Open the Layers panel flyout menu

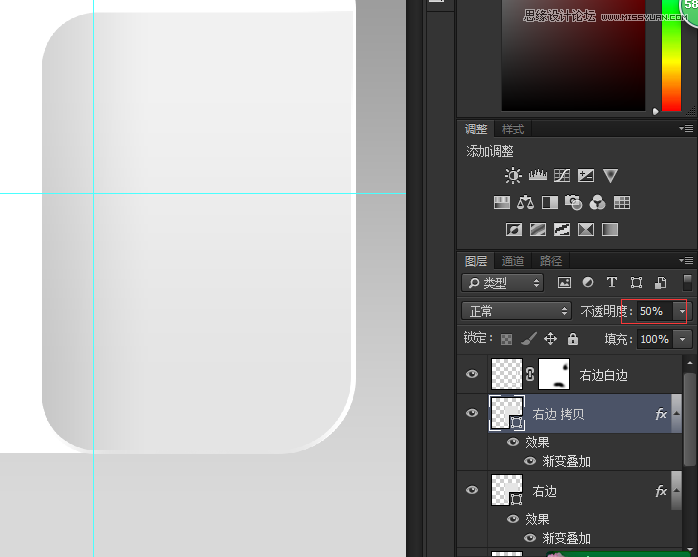[x=686, y=260]
